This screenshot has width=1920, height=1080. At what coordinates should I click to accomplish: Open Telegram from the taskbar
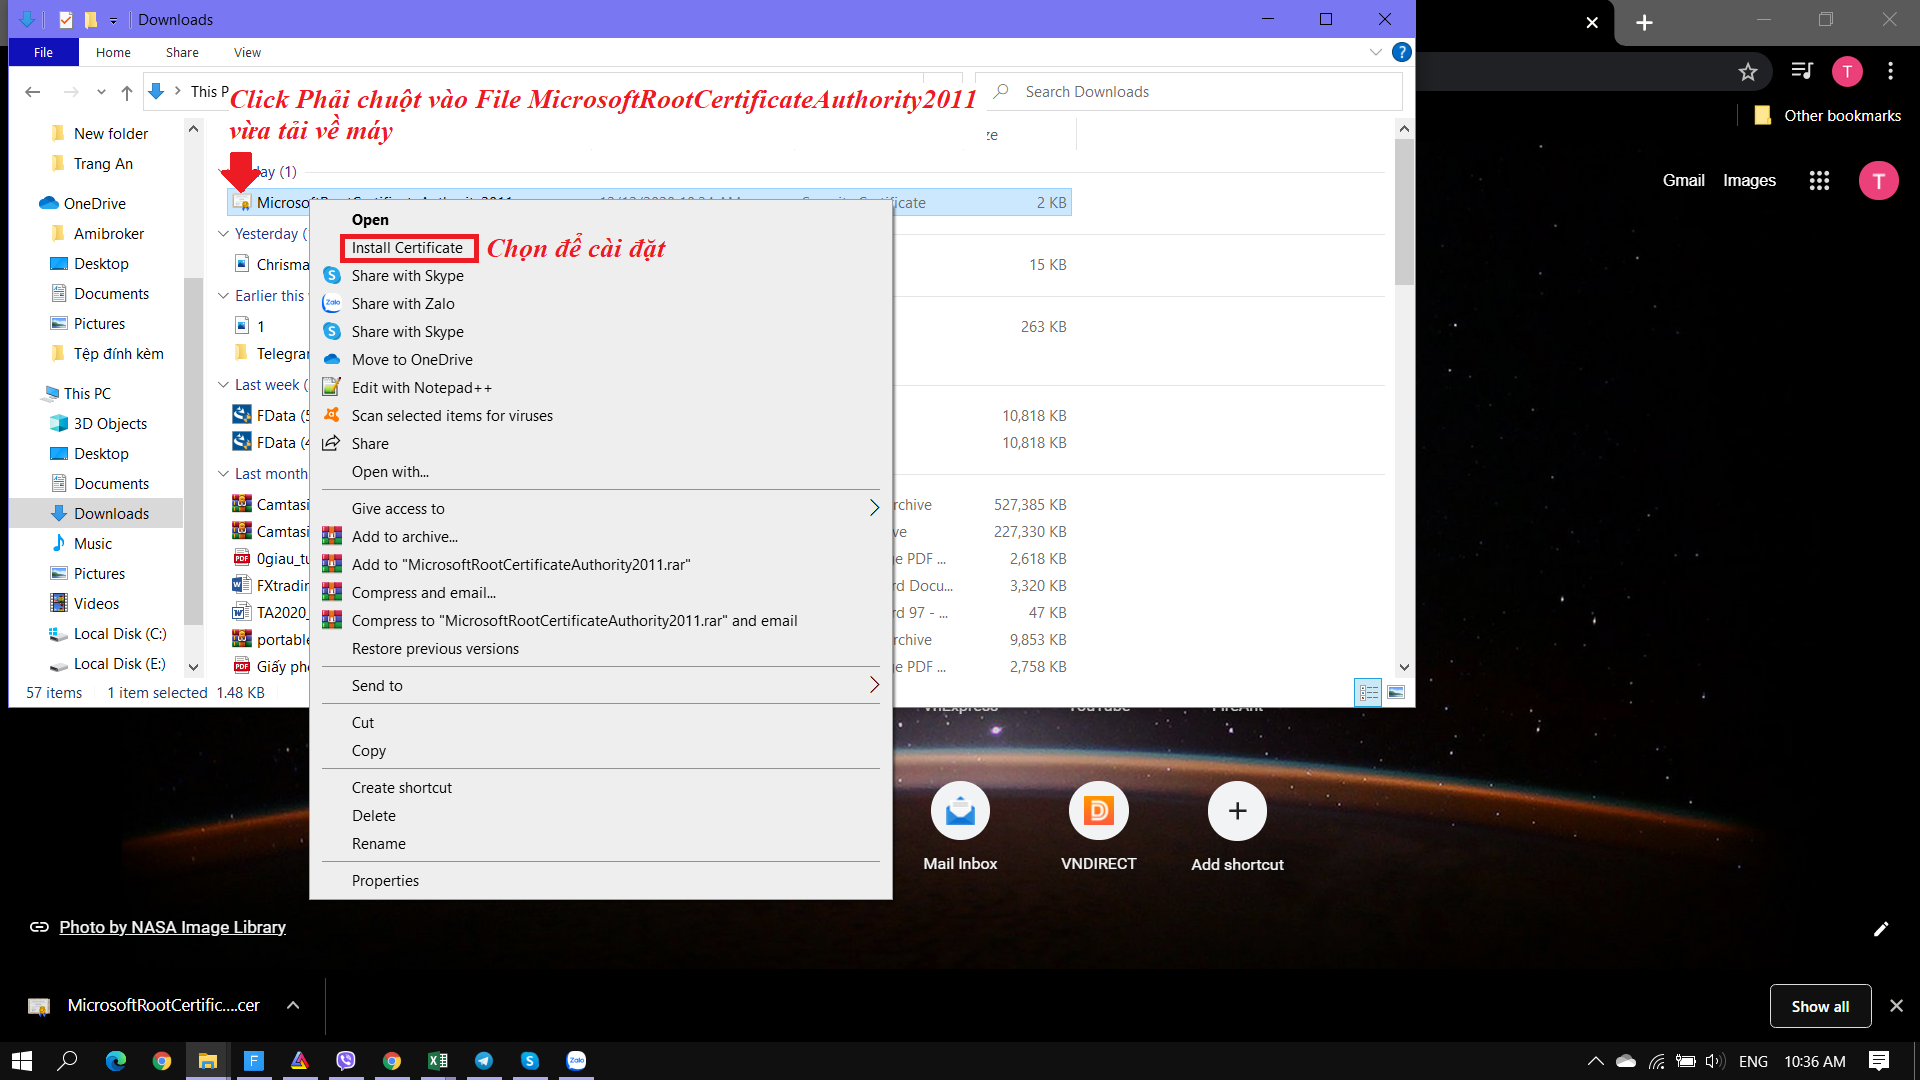tap(484, 1061)
